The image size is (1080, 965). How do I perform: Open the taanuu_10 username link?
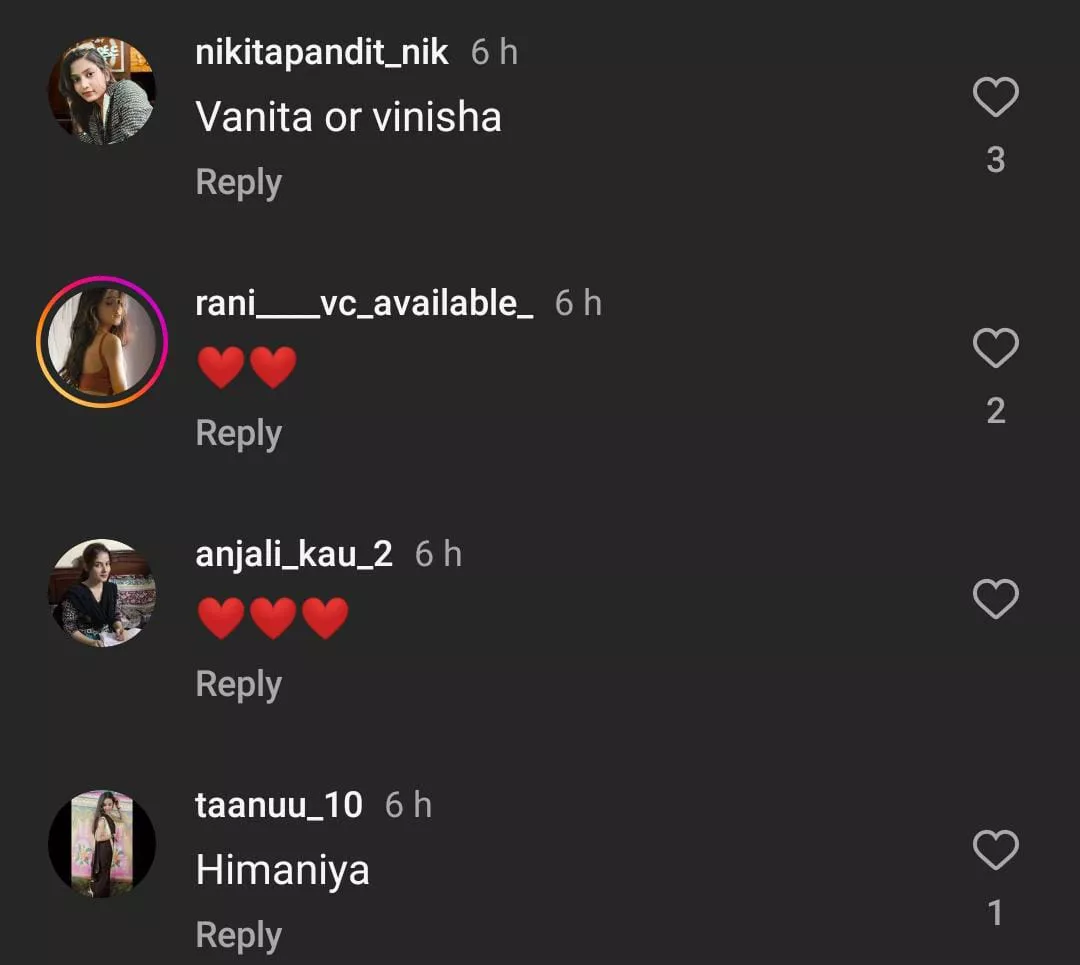(x=279, y=805)
